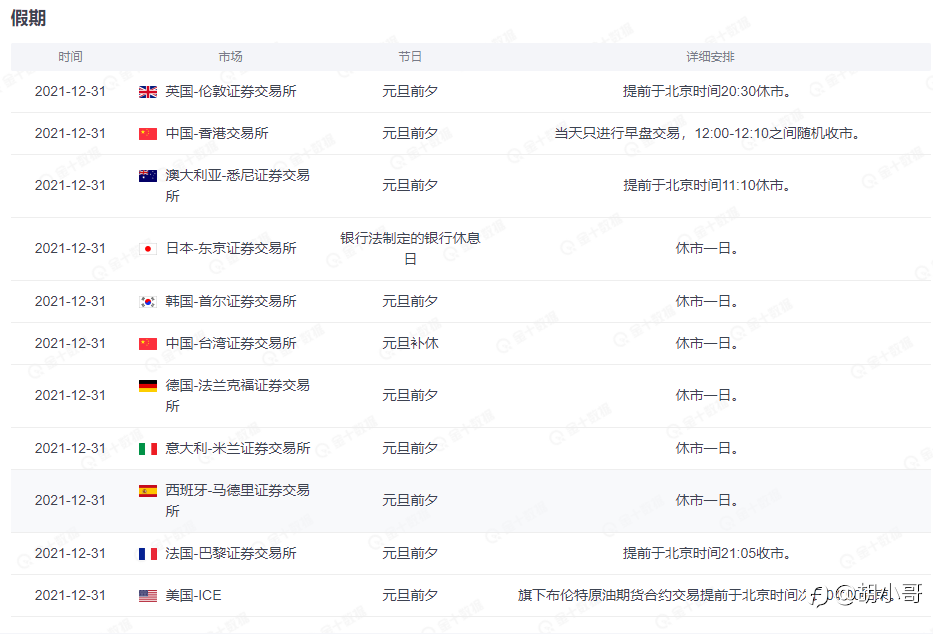Click 元旦前夕 in the Seoul row
The height and width of the screenshot is (634, 933).
click(410, 301)
